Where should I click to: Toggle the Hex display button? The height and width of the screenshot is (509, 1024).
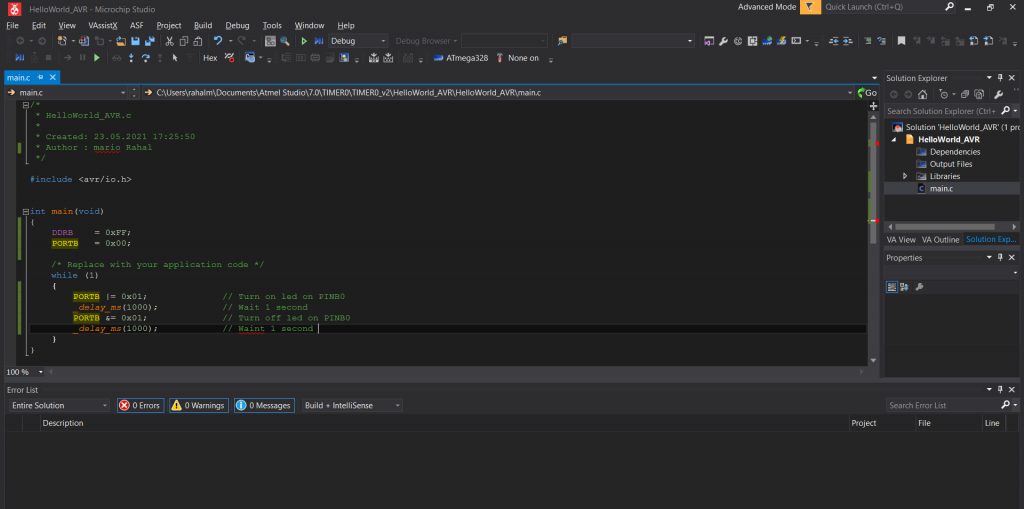(x=210, y=58)
